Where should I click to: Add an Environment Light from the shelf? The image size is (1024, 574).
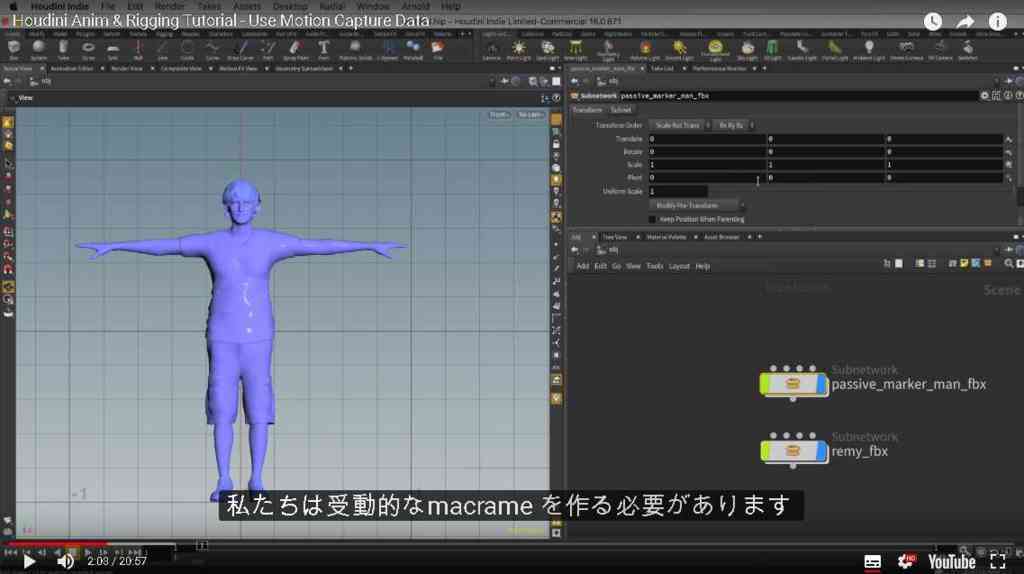pos(715,50)
